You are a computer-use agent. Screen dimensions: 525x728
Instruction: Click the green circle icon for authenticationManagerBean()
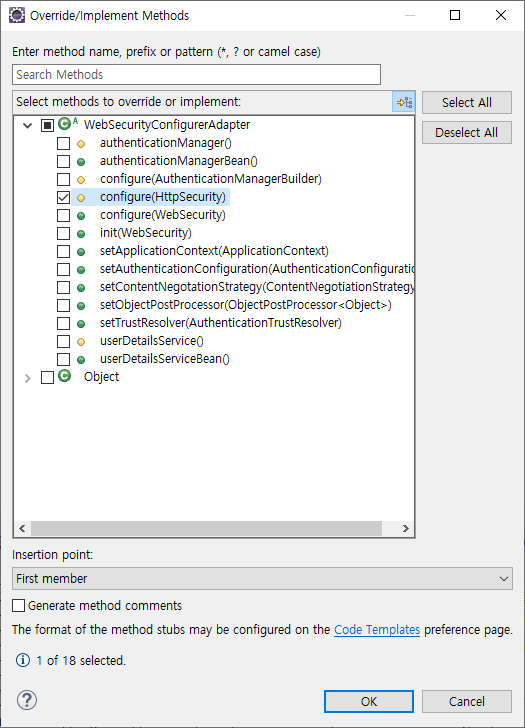coord(81,162)
